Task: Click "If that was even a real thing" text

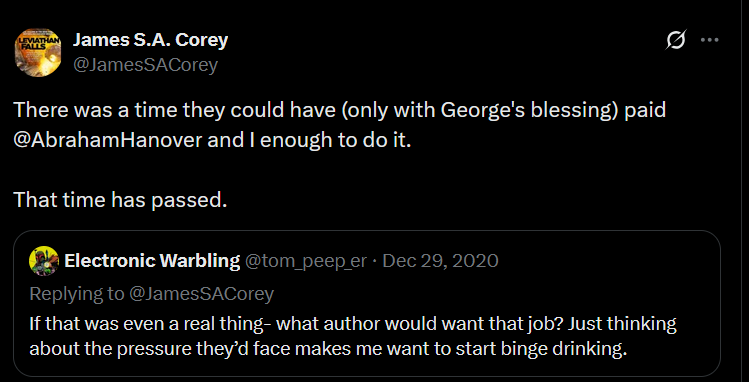Action: point(146,324)
